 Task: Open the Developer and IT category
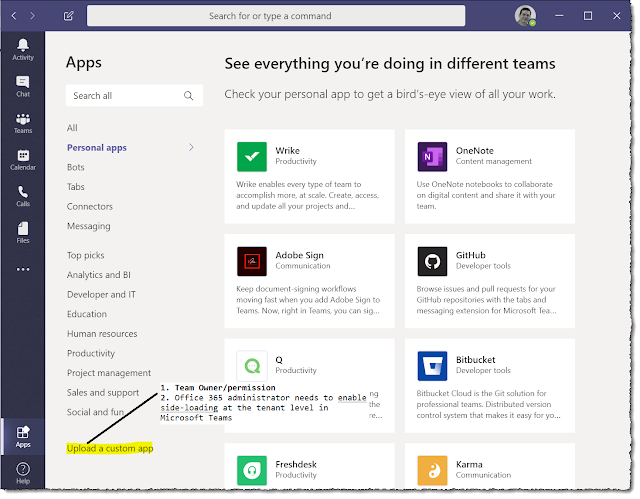(101, 295)
